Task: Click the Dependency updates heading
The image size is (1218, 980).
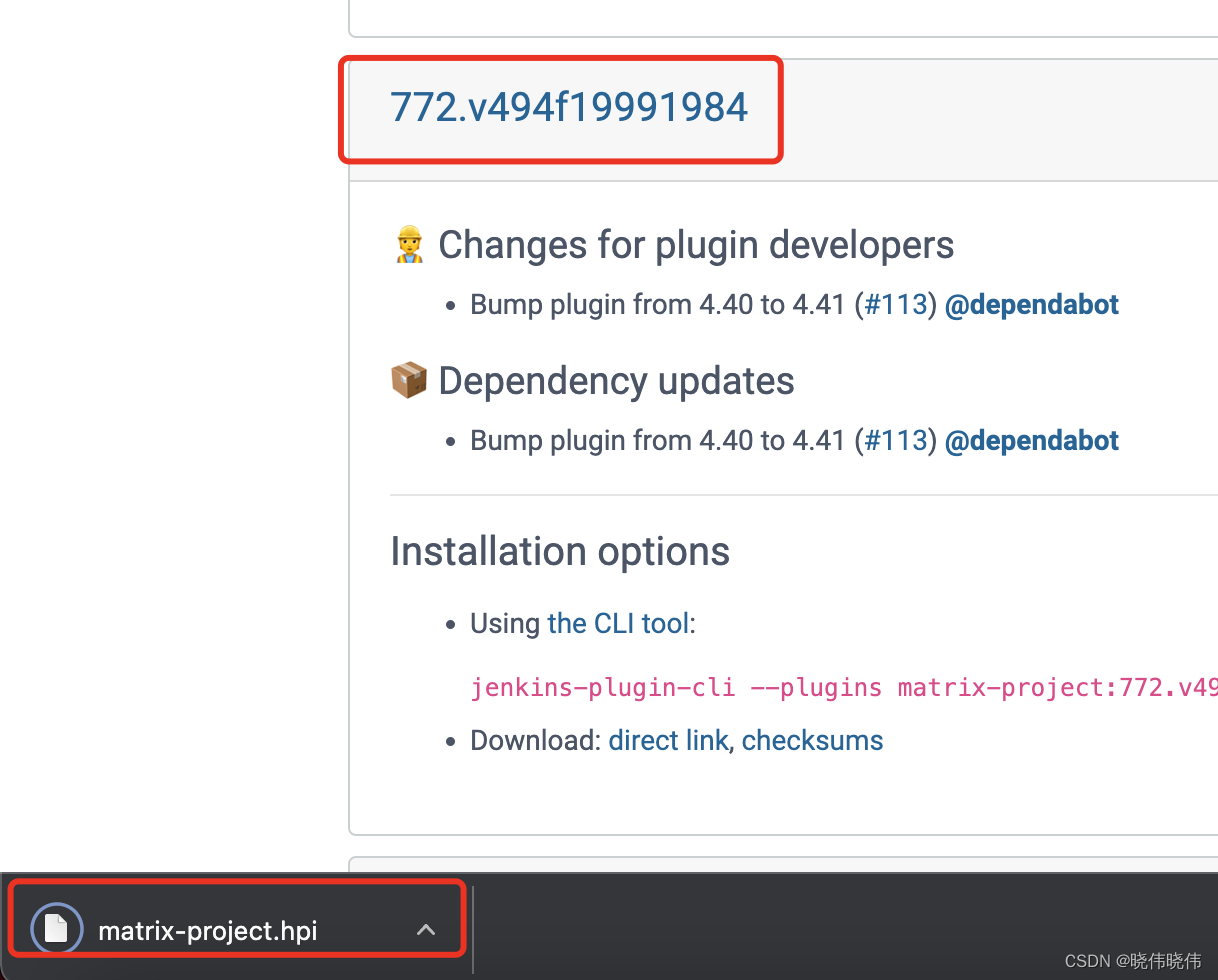Action: click(616, 381)
